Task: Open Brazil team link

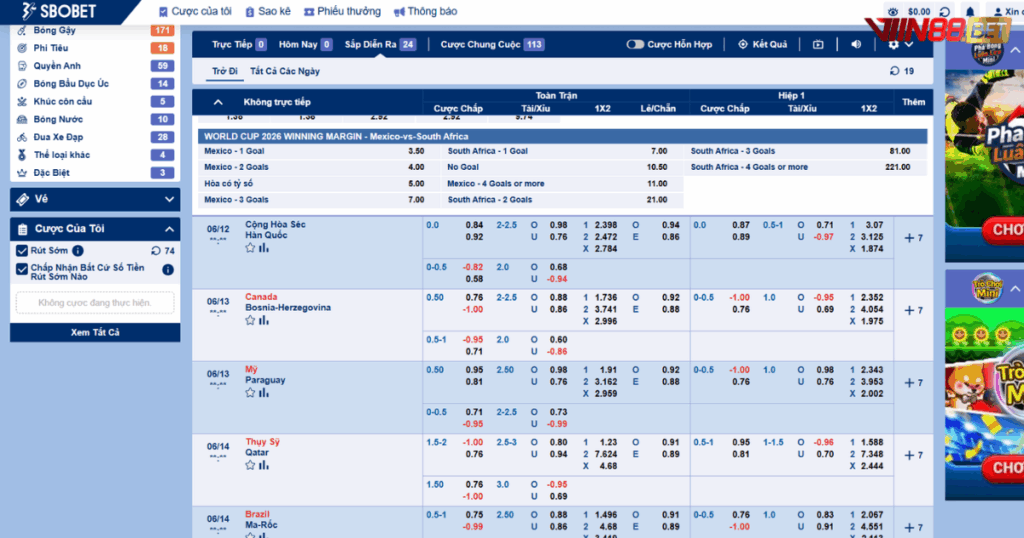Action: click(257, 514)
